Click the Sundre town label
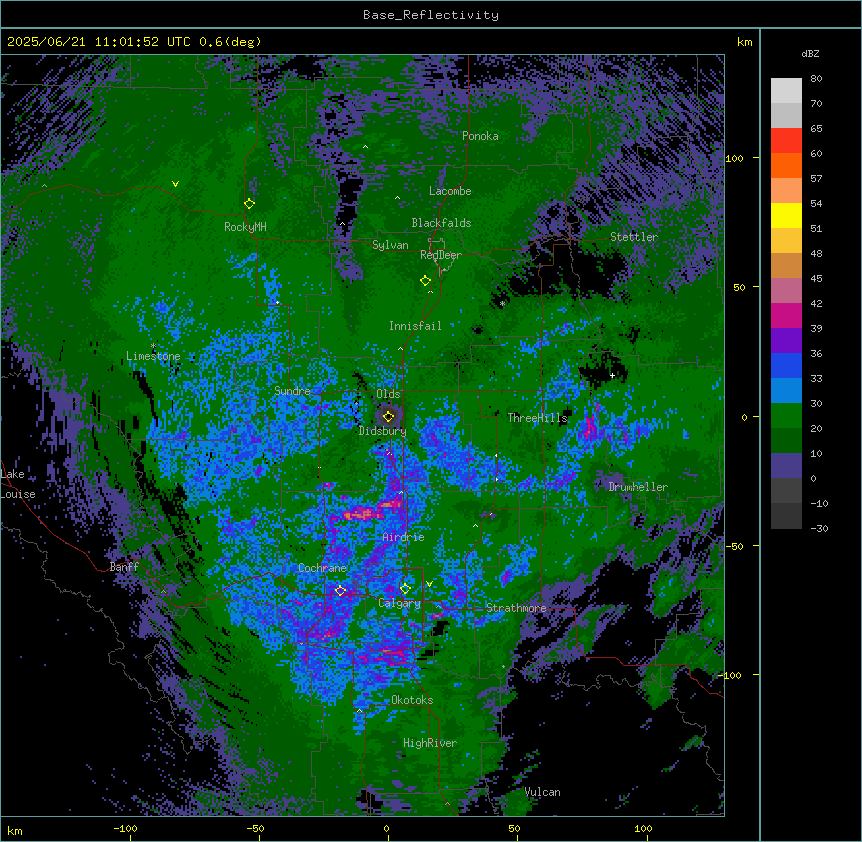This screenshot has height=842, width=862. tap(292, 391)
